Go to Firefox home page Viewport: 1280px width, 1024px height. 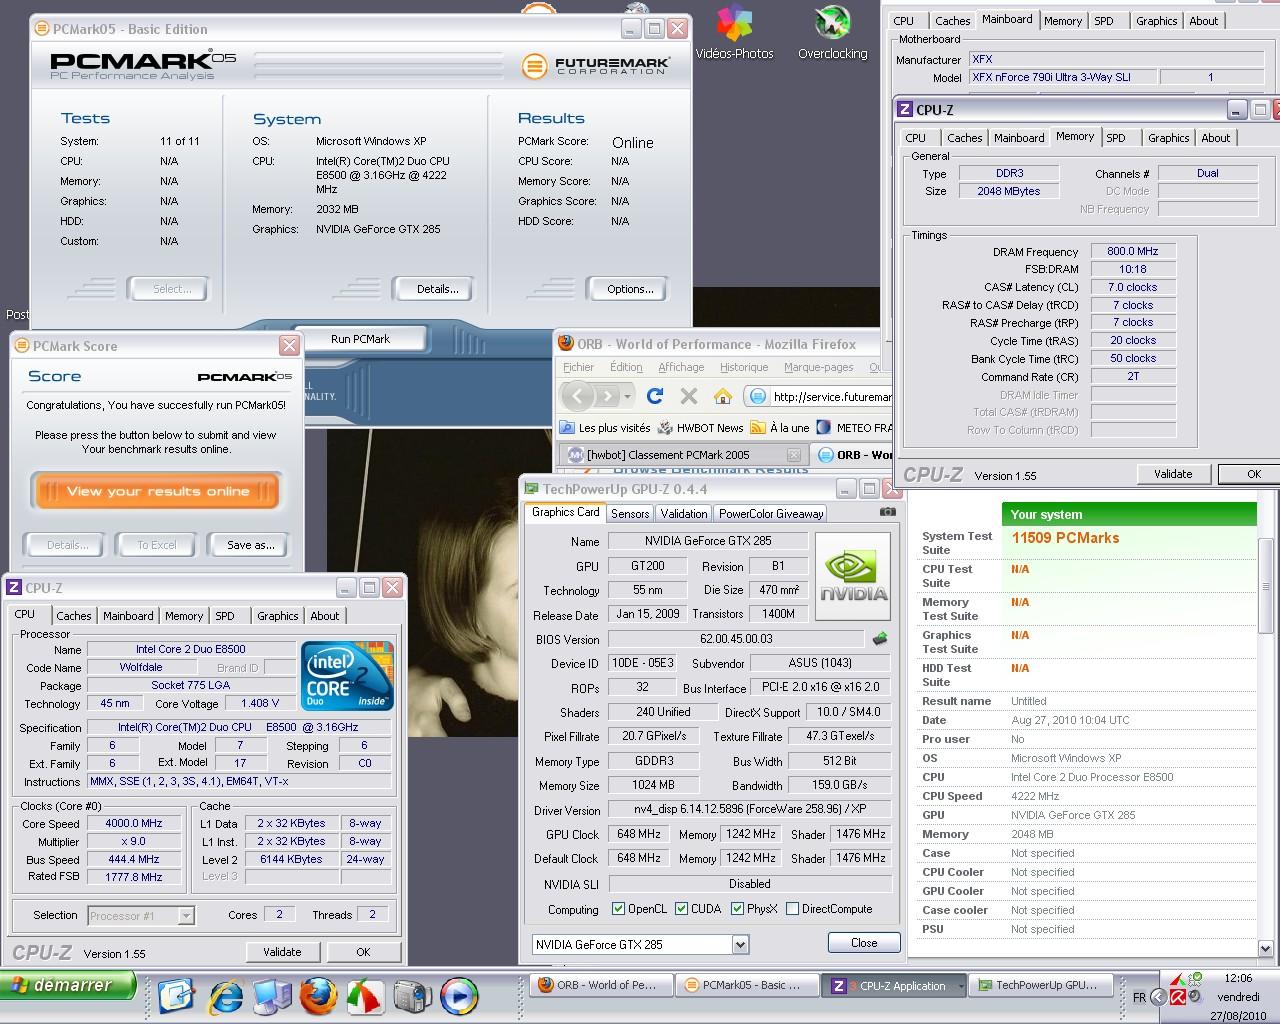[723, 396]
